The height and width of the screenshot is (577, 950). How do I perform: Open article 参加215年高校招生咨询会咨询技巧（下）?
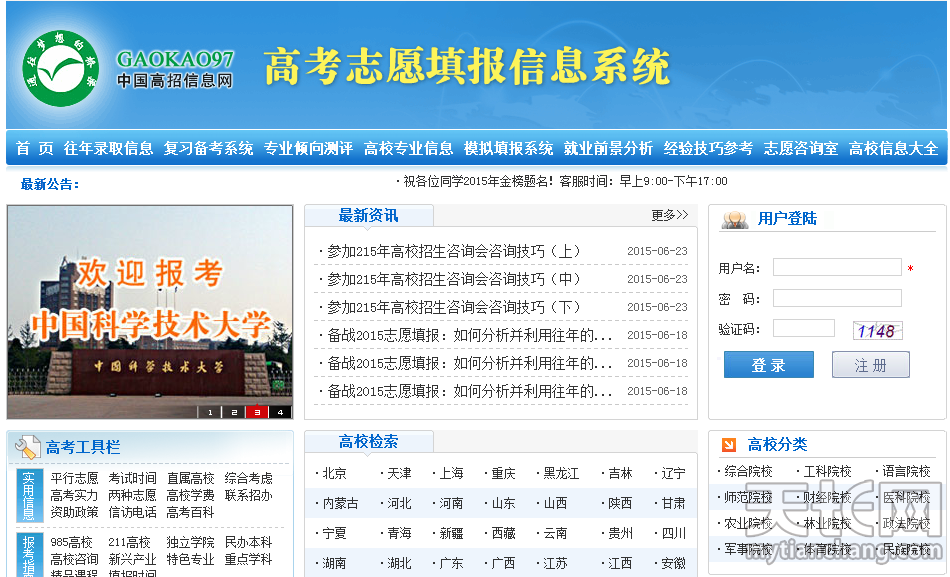[x=454, y=307]
